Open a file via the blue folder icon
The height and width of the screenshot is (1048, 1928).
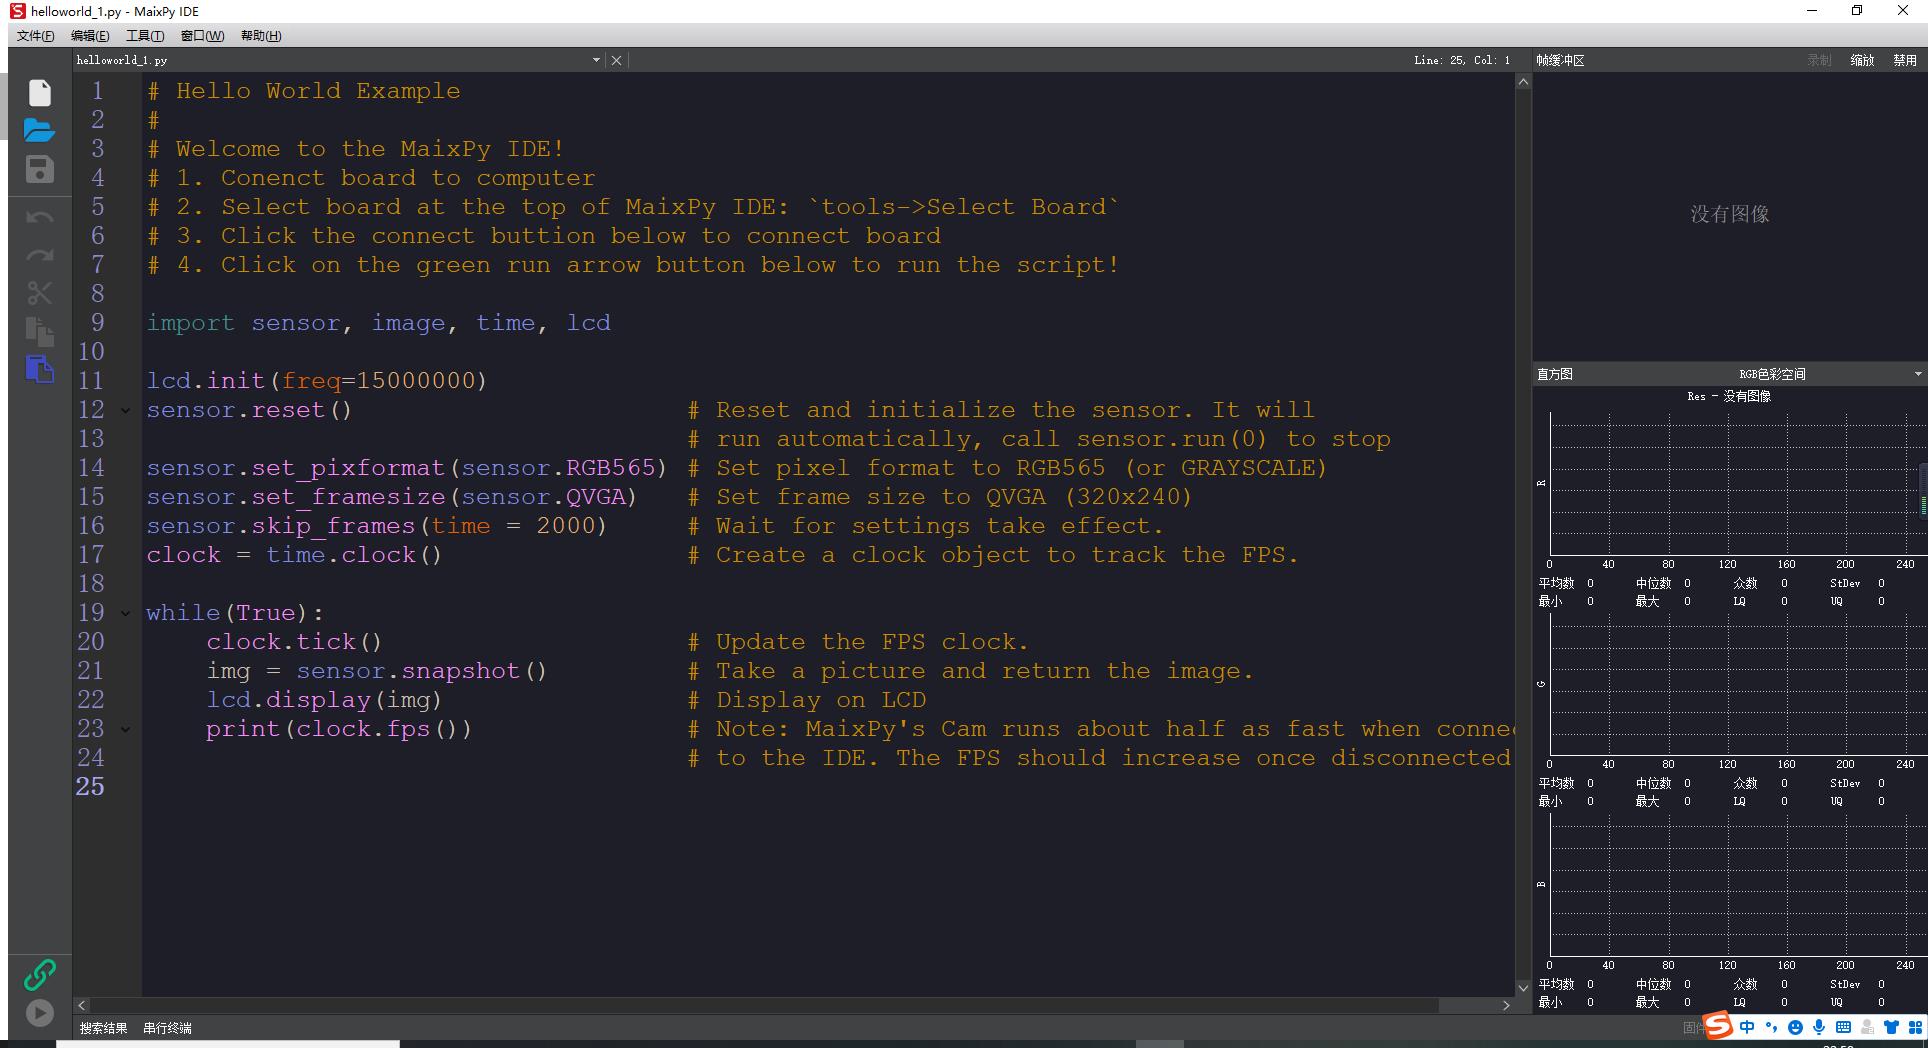[39, 131]
